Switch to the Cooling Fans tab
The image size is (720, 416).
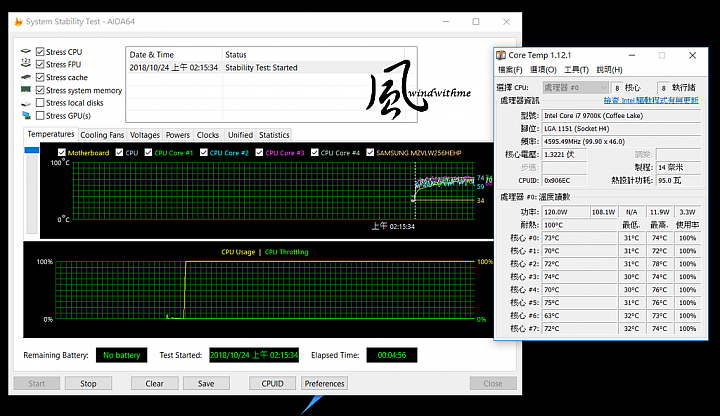102,135
